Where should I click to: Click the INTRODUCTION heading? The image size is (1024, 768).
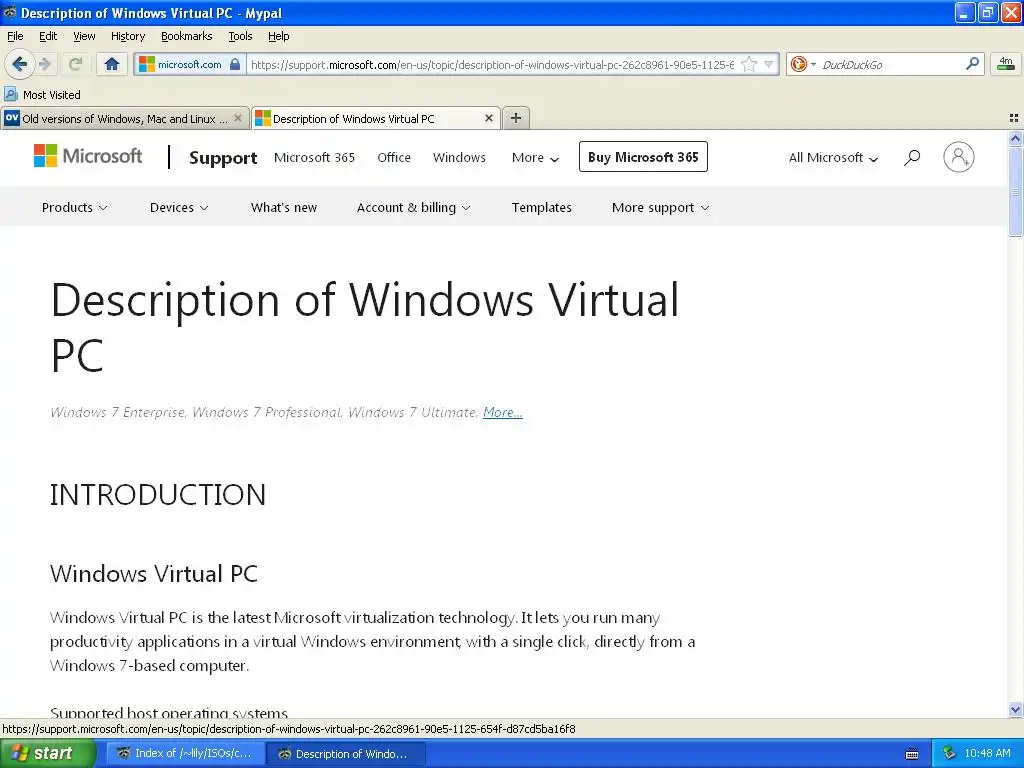(158, 495)
